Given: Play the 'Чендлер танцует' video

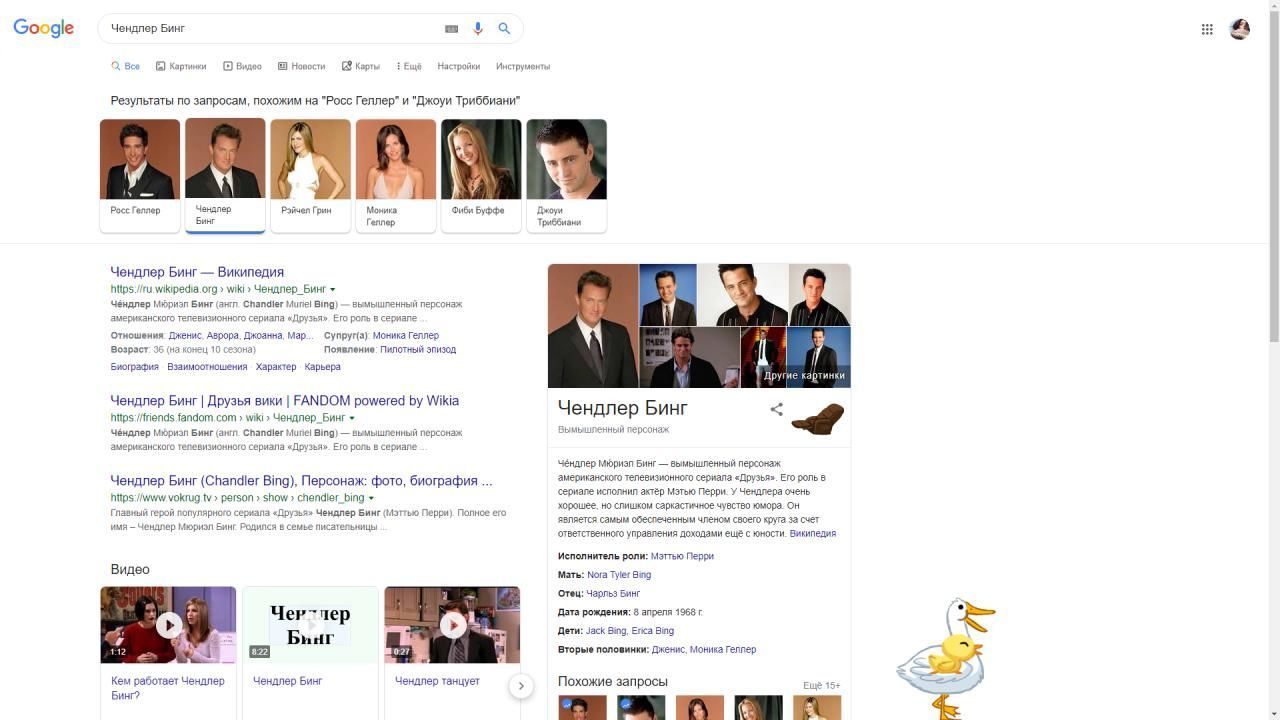Looking at the screenshot, I should (x=452, y=625).
